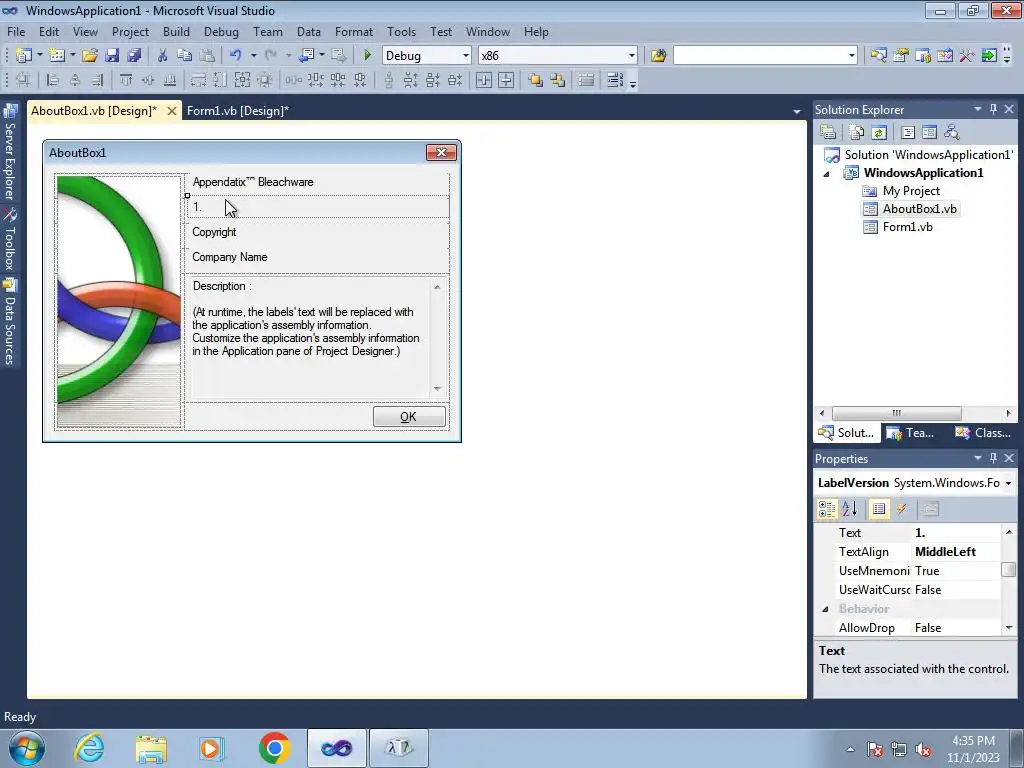Open the Properties Window toolbar icon
Image resolution: width=1024 pixels, height=768 pixels.
(x=901, y=56)
